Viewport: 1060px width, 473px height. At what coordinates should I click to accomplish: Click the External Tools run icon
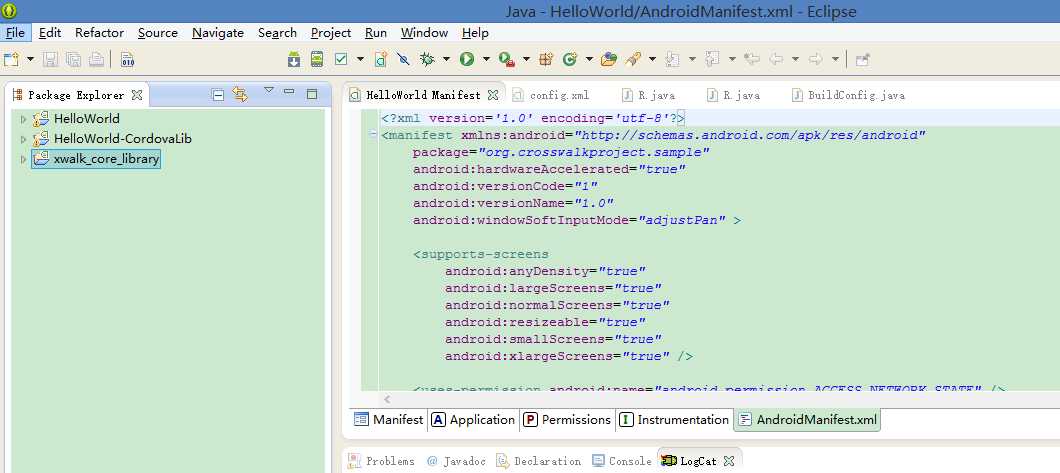tap(507, 59)
